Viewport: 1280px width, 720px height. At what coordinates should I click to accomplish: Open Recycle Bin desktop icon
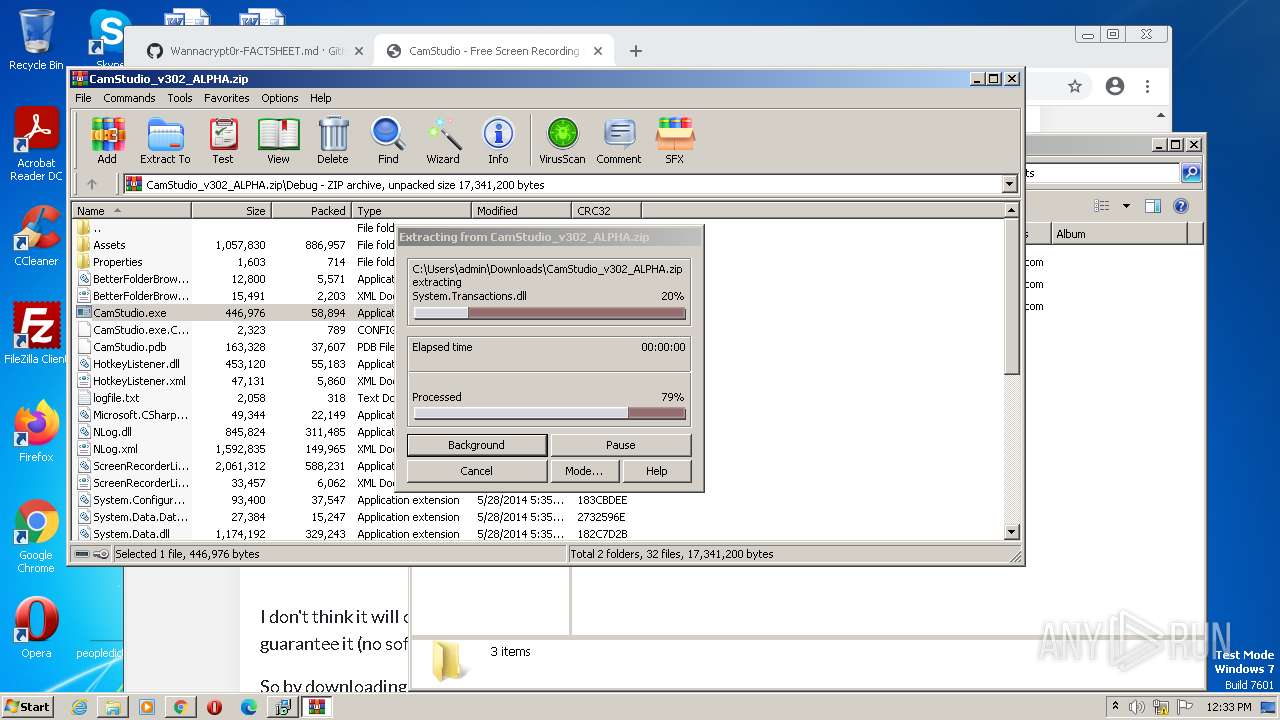point(36,40)
